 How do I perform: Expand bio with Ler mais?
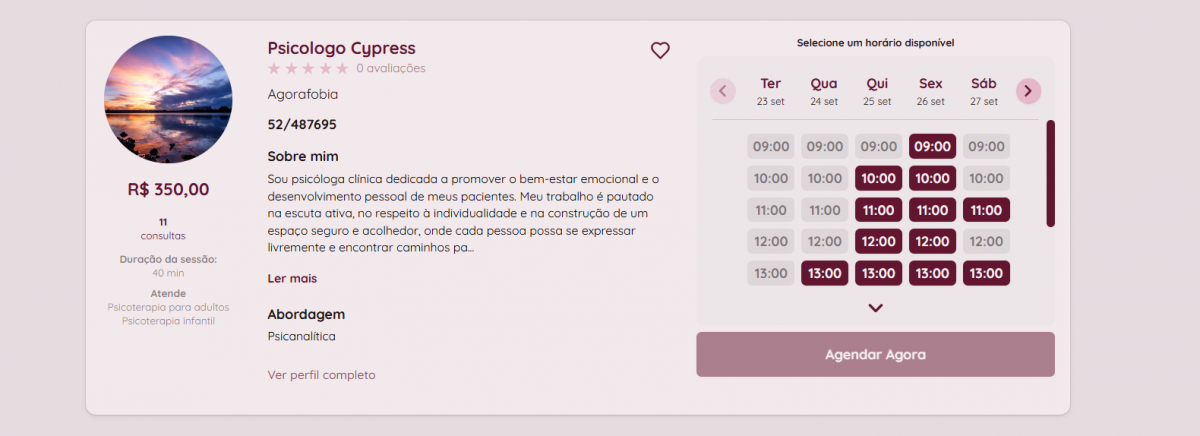tap(292, 278)
